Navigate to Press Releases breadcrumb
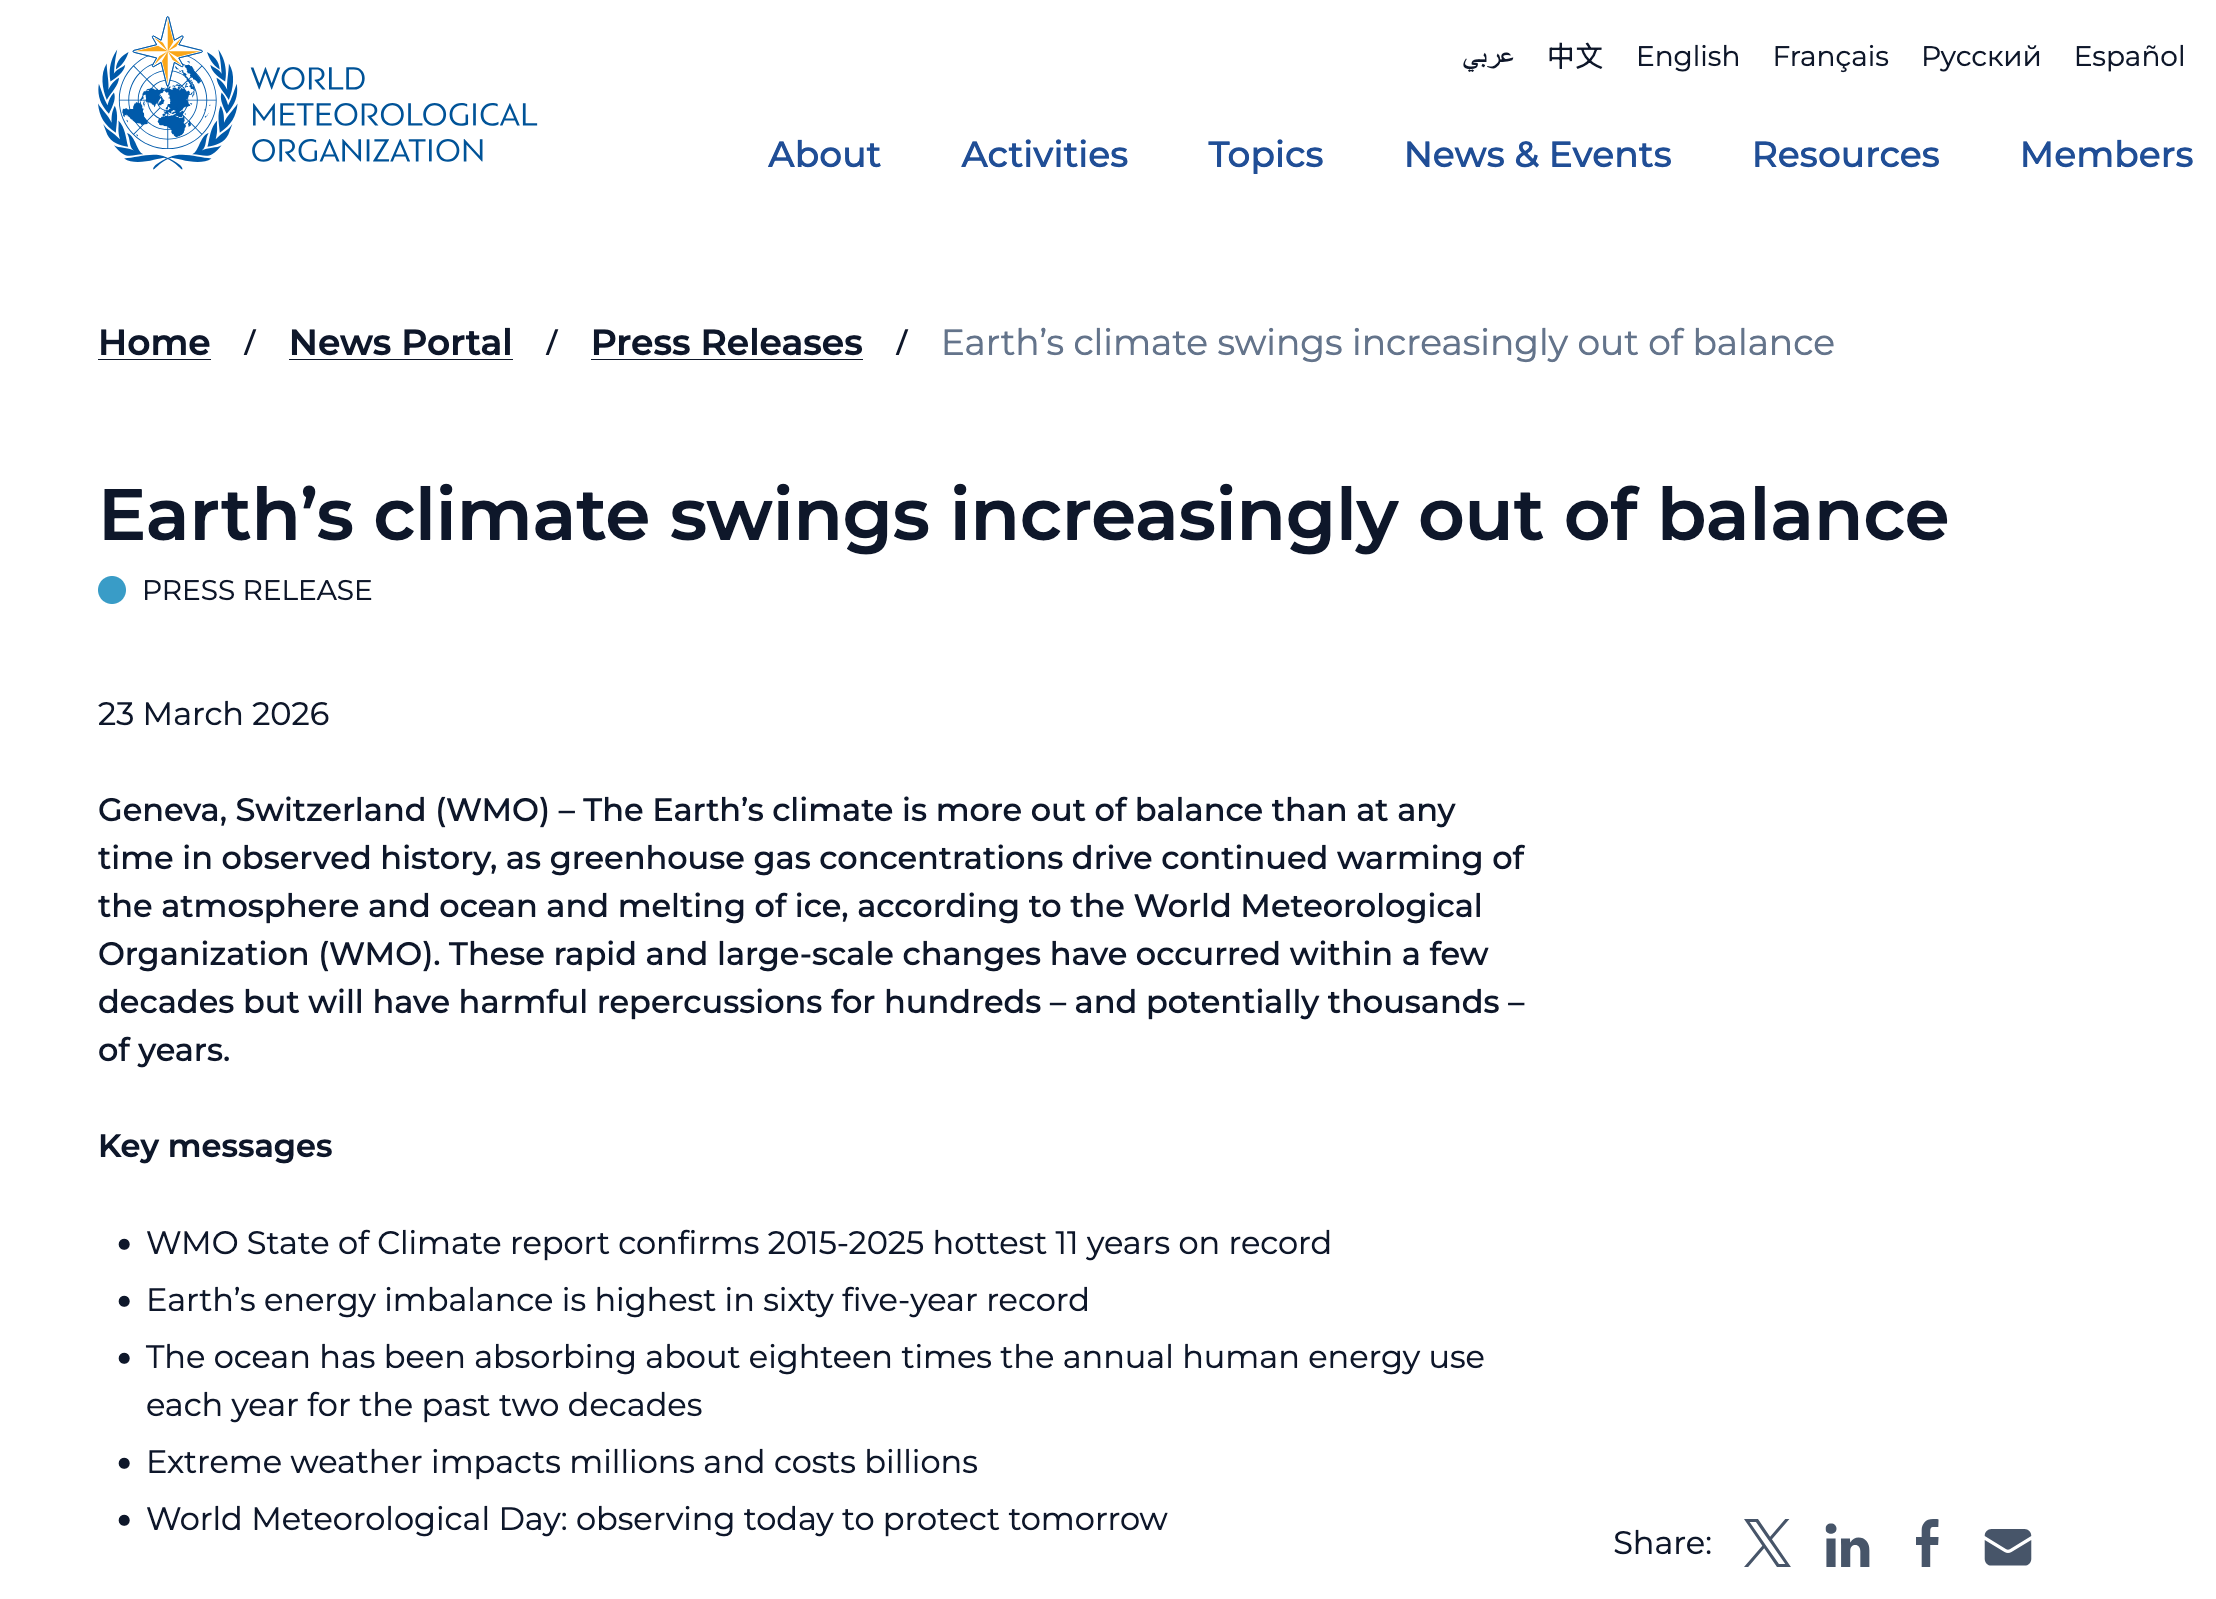2216x1599 pixels. 726,343
